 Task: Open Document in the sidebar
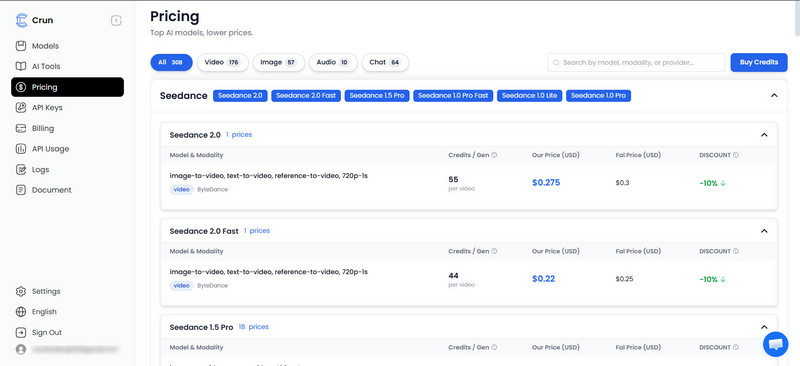[67, 190]
